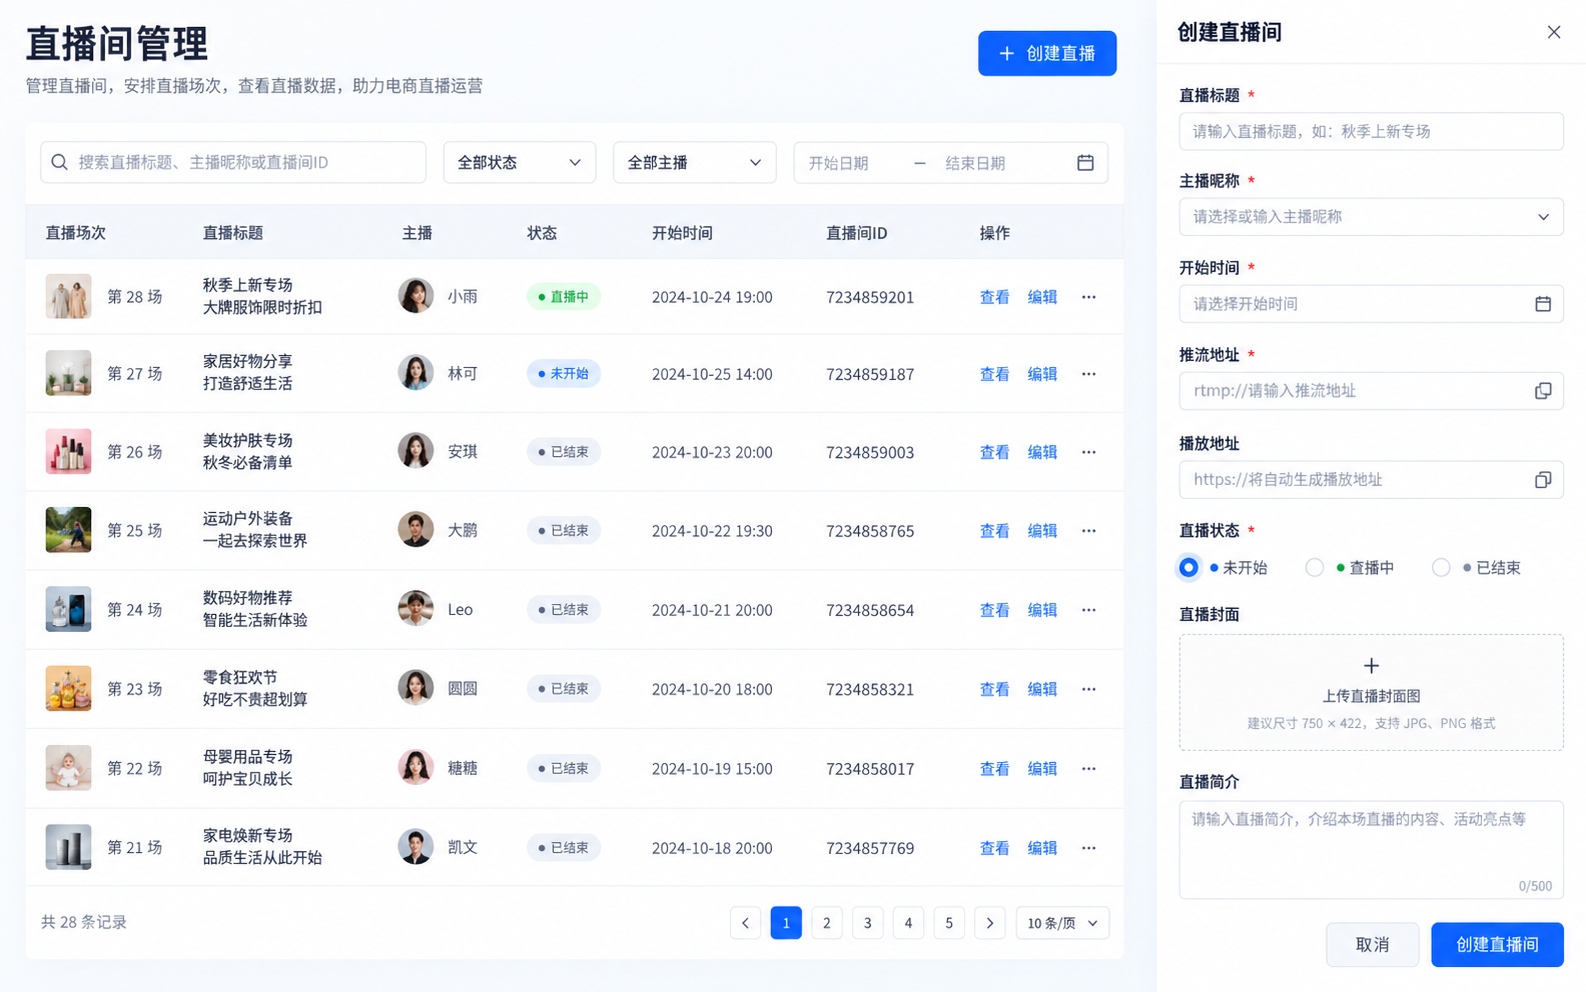The image size is (1586, 992).
Task: Open more actions for 第 24 场 row
Action: coord(1089,610)
